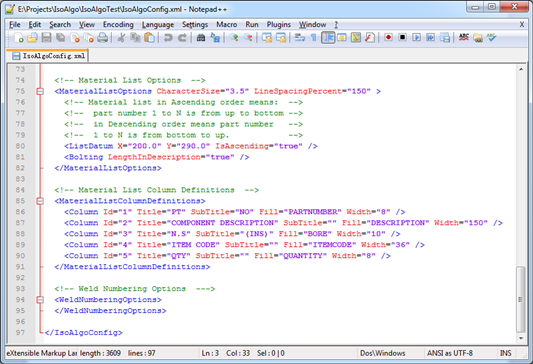Print the document via printer icon
Image resolution: width=533 pixels, height=364 pixels.
(103, 37)
